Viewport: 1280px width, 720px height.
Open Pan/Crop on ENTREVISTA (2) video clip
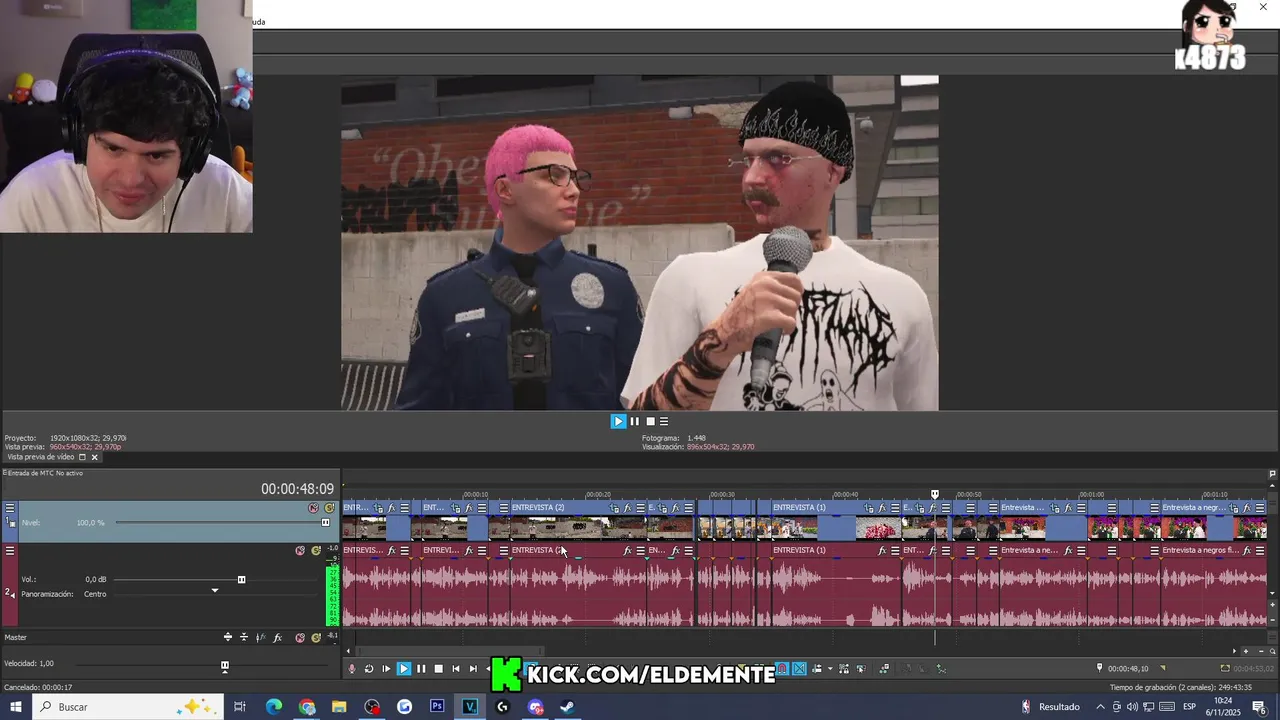pyautogui.click(x=614, y=508)
